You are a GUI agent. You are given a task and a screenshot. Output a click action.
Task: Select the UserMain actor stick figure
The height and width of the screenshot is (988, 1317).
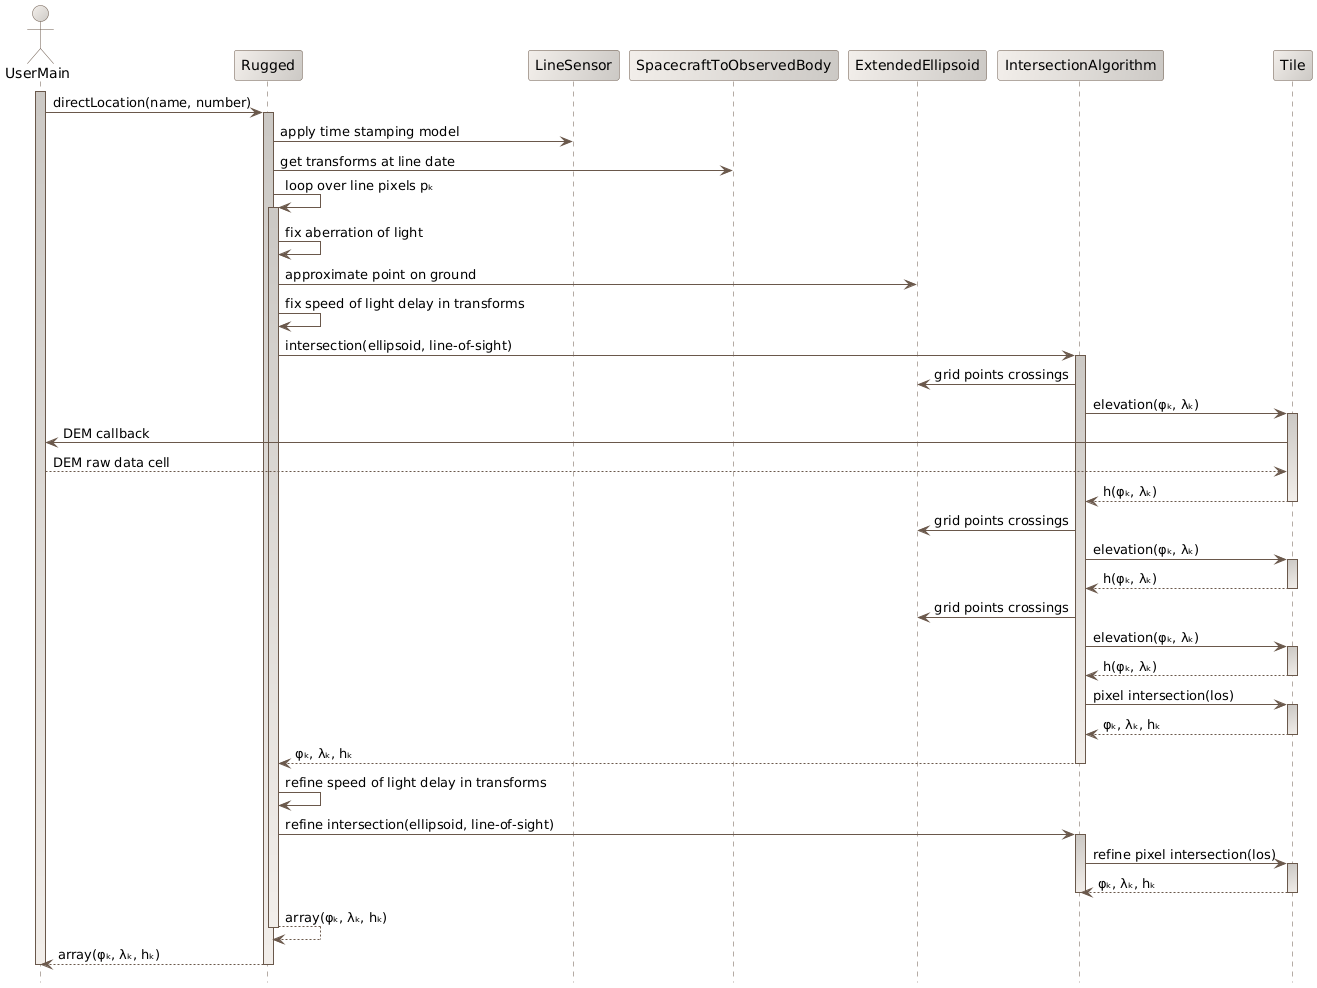[x=39, y=30]
